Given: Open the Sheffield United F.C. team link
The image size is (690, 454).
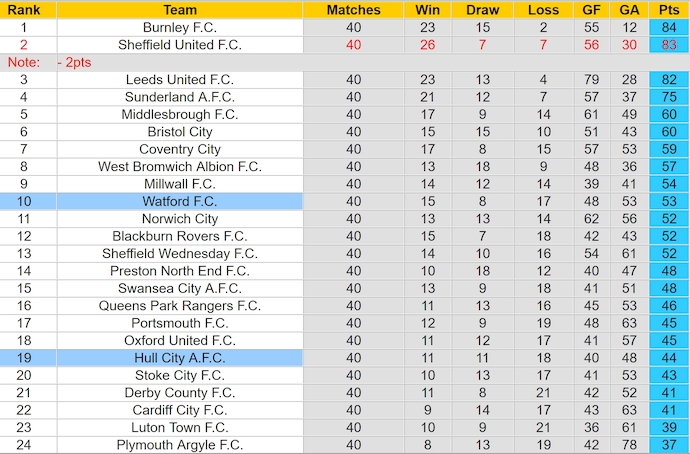Looking at the screenshot, I should click(x=180, y=45).
